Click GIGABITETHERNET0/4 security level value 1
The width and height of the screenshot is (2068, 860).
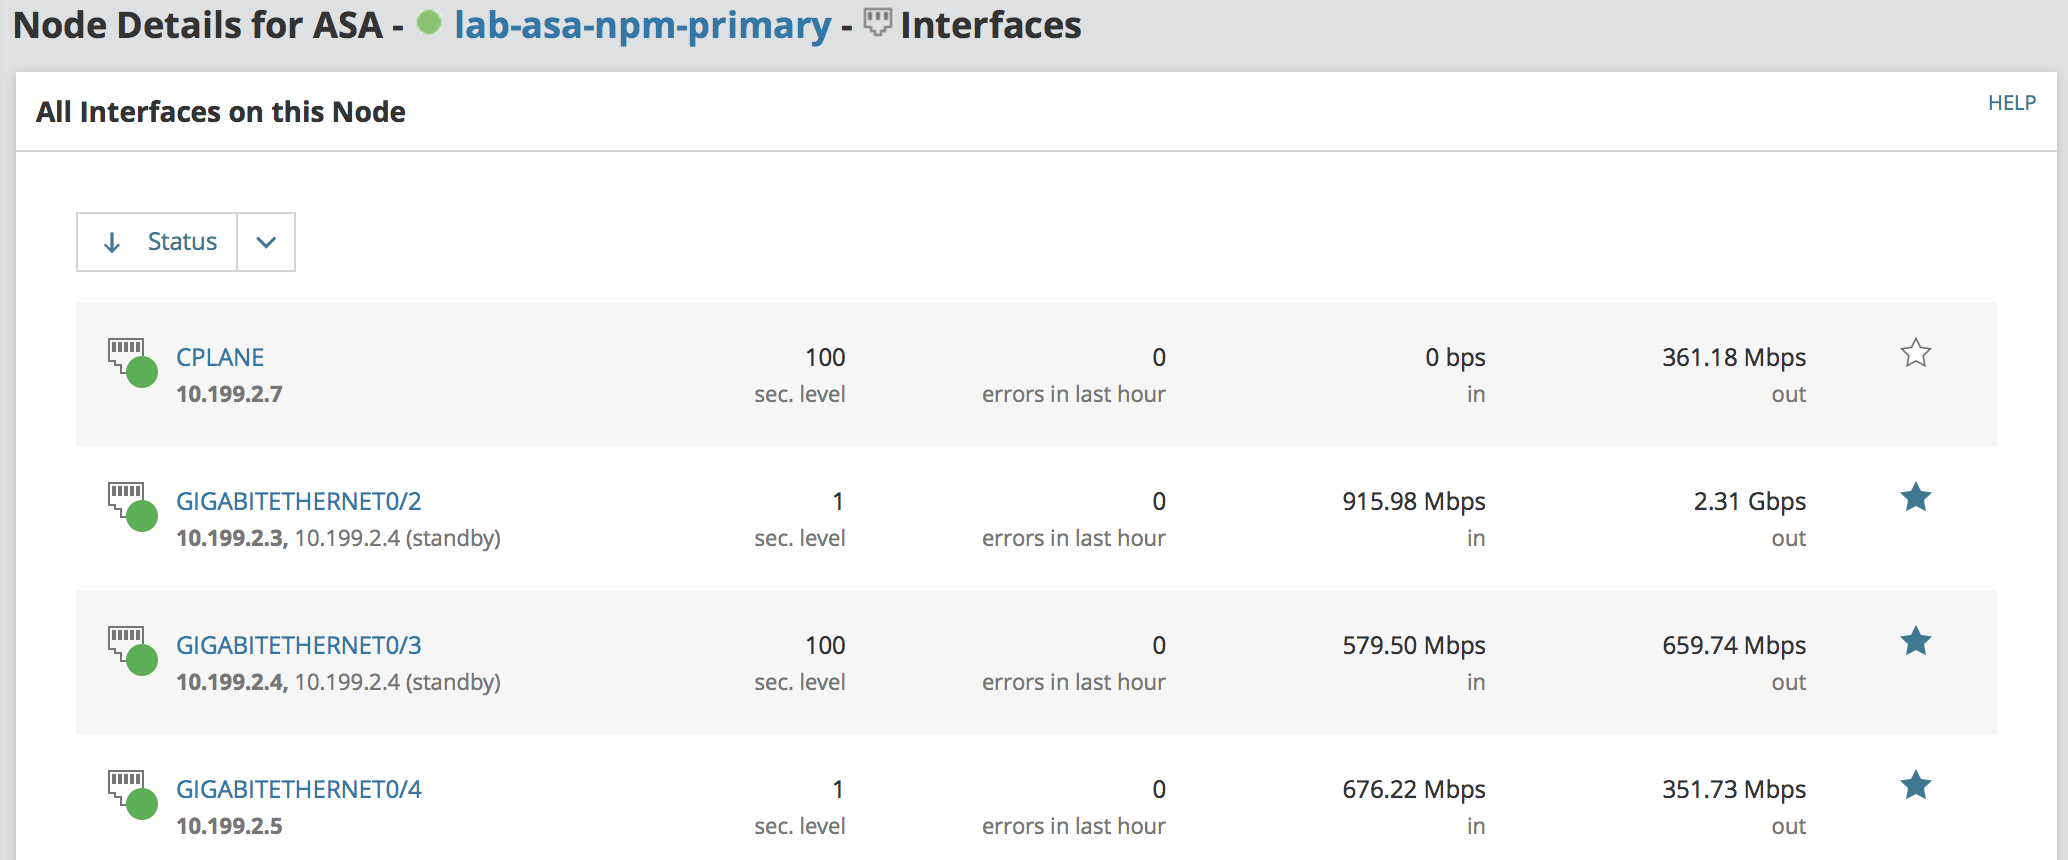[x=838, y=789]
